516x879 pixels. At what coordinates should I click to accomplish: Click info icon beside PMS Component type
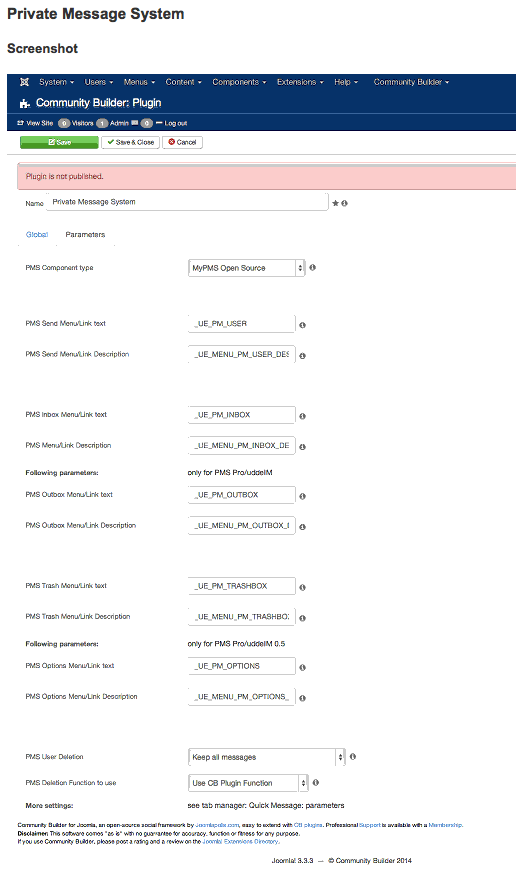[x=312, y=267]
